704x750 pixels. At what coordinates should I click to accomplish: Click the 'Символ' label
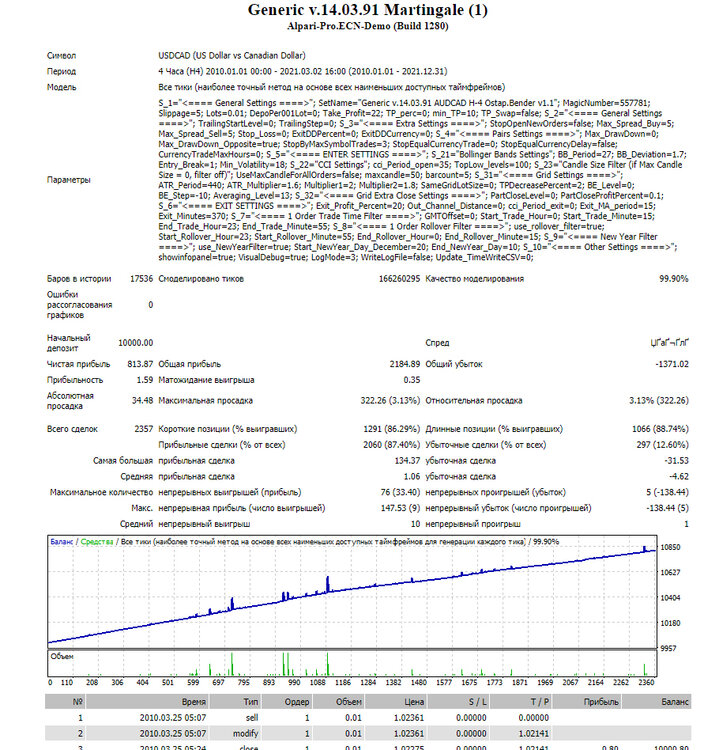[61, 55]
